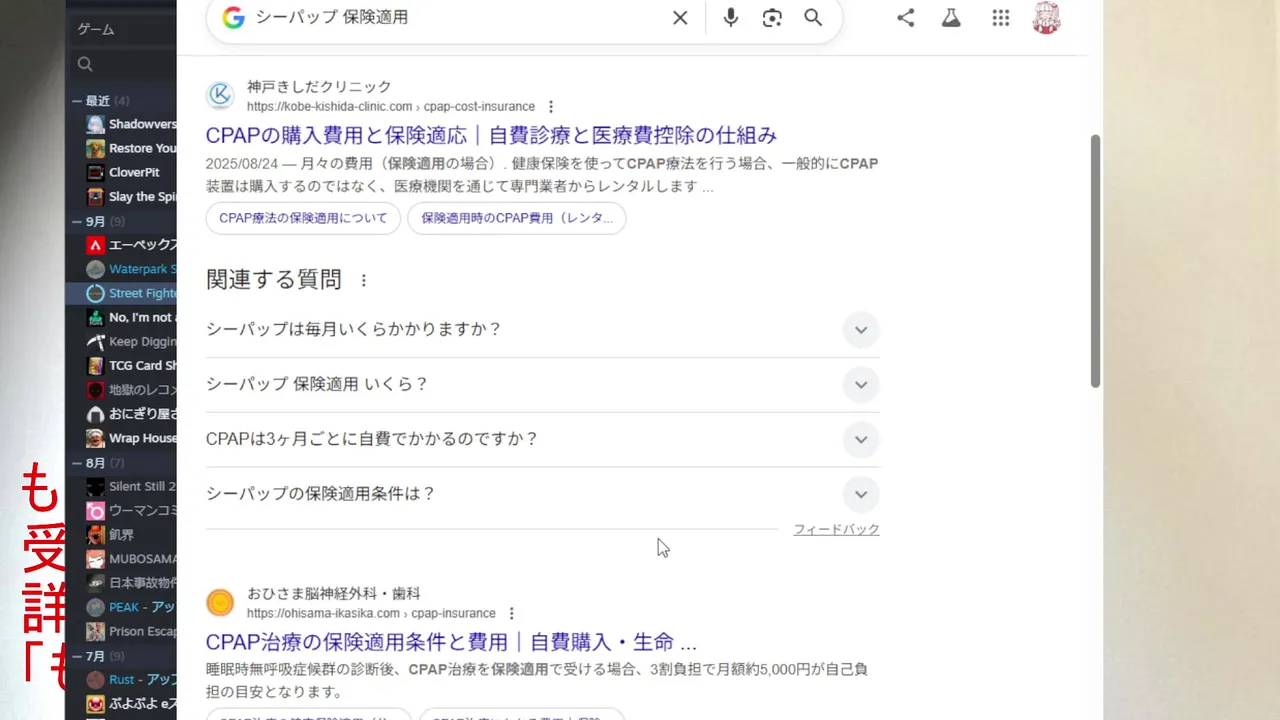Select CloverPit game icon in Steam list
The height and width of the screenshot is (720, 1280).
(95, 172)
